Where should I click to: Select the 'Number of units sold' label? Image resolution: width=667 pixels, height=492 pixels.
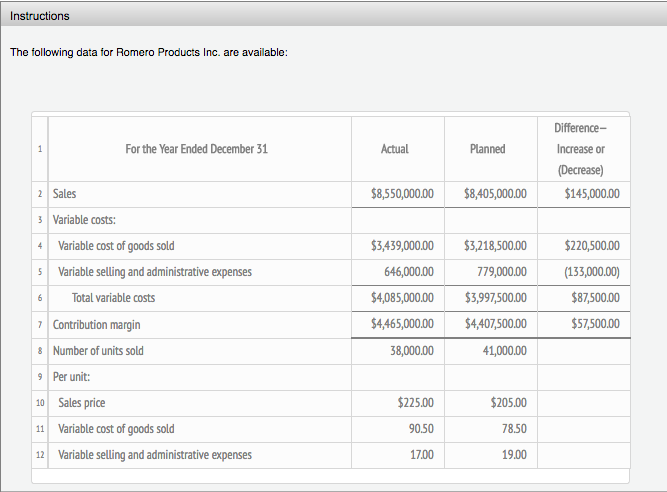point(98,351)
